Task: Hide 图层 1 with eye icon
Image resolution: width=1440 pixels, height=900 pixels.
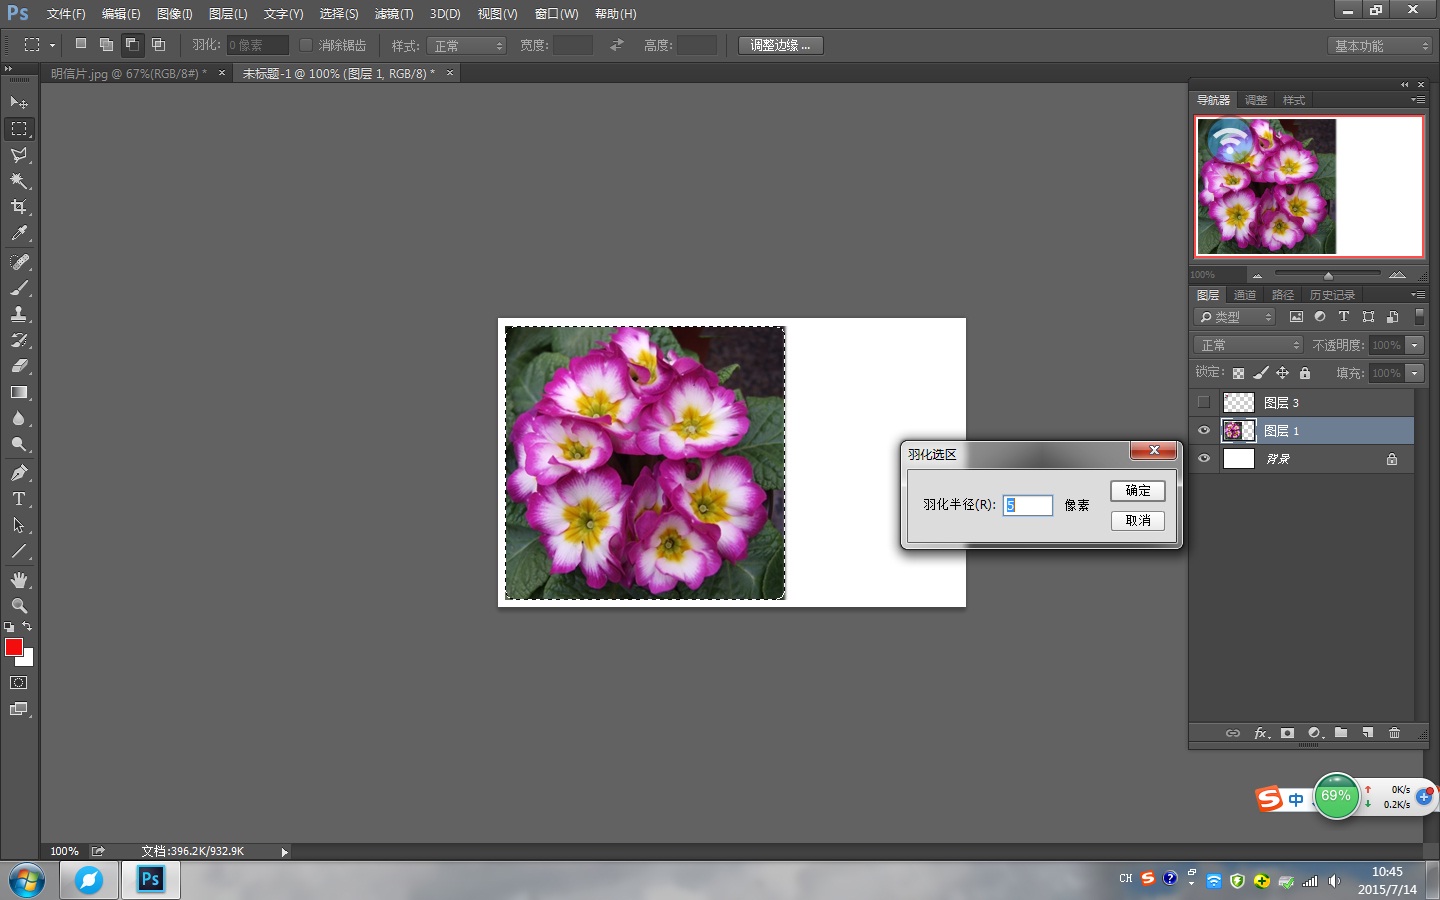Action: 1204,430
